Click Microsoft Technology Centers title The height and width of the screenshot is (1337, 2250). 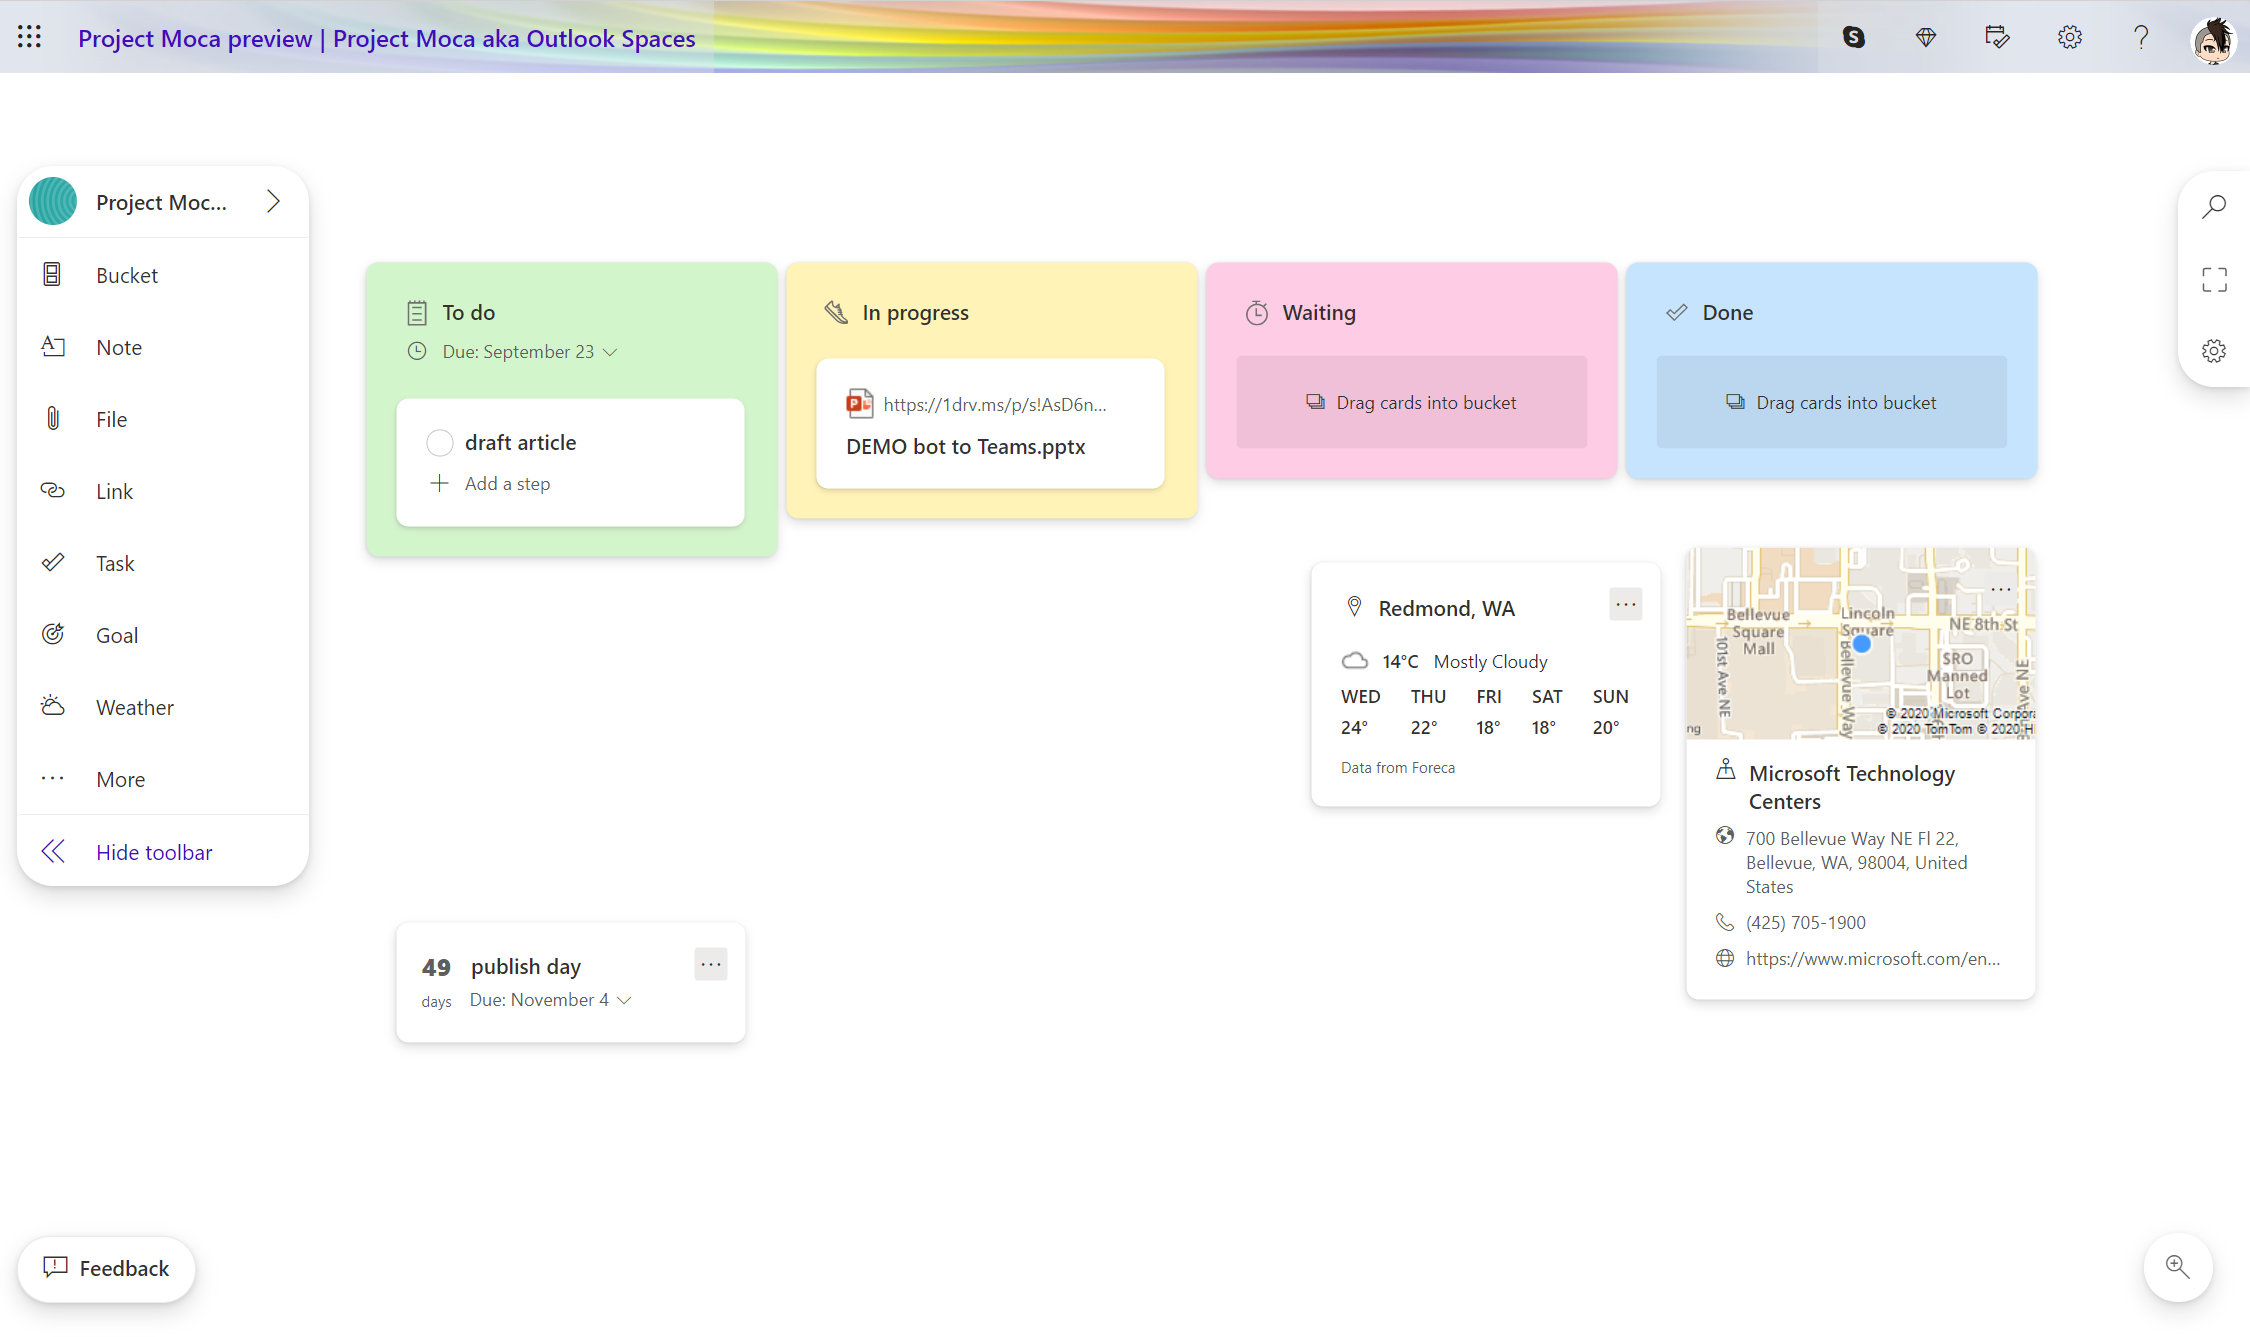[1851, 787]
